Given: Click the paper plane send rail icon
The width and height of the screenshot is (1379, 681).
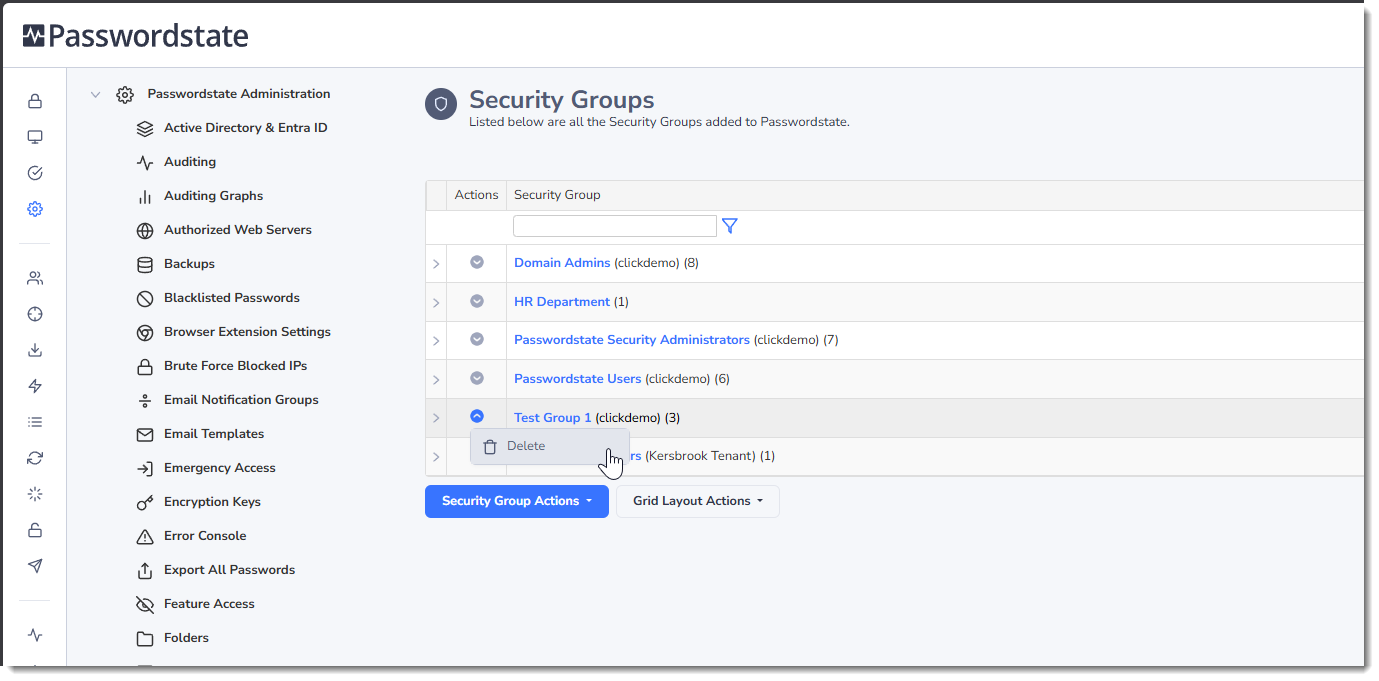Looking at the screenshot, I should tap(35, 566).
